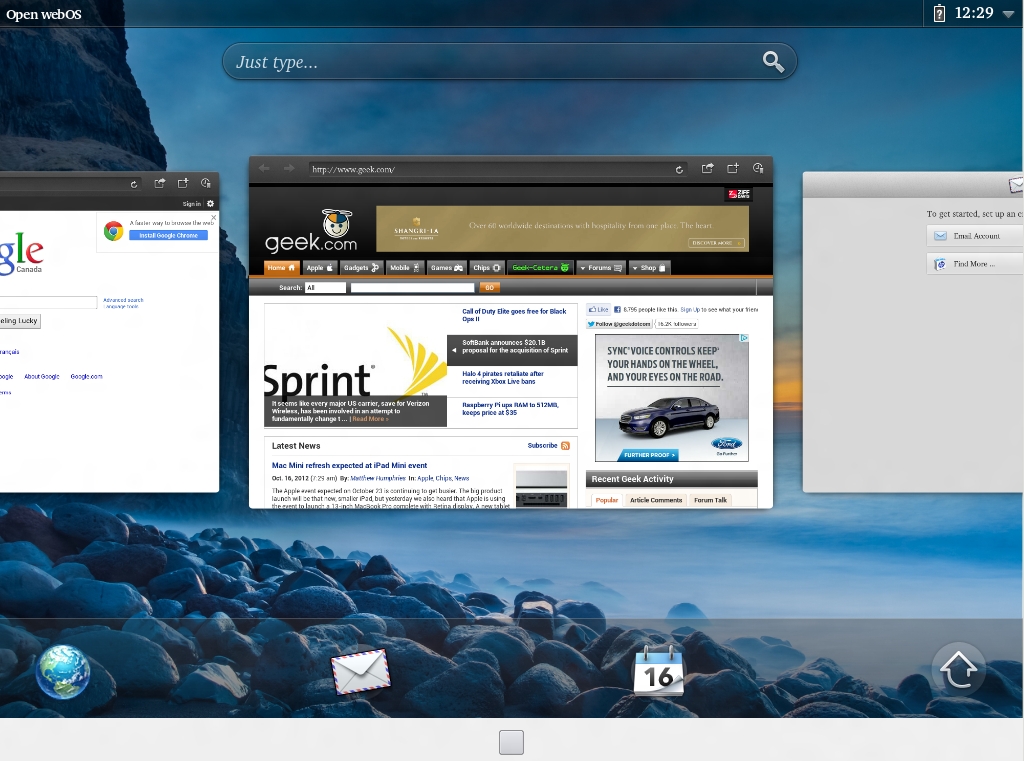This screenshot has height=761, width=1024.
Task: Open Raspberry Pi RAM headline
Action: (510, 409)
